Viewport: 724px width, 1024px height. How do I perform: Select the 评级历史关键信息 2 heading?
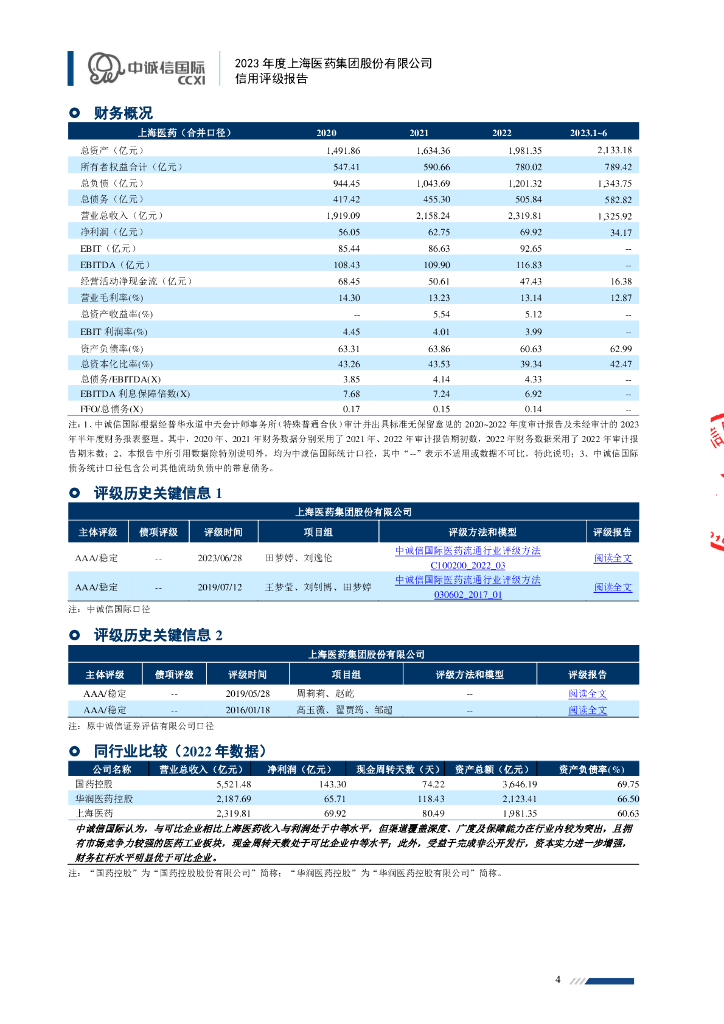tap(158, 635)
